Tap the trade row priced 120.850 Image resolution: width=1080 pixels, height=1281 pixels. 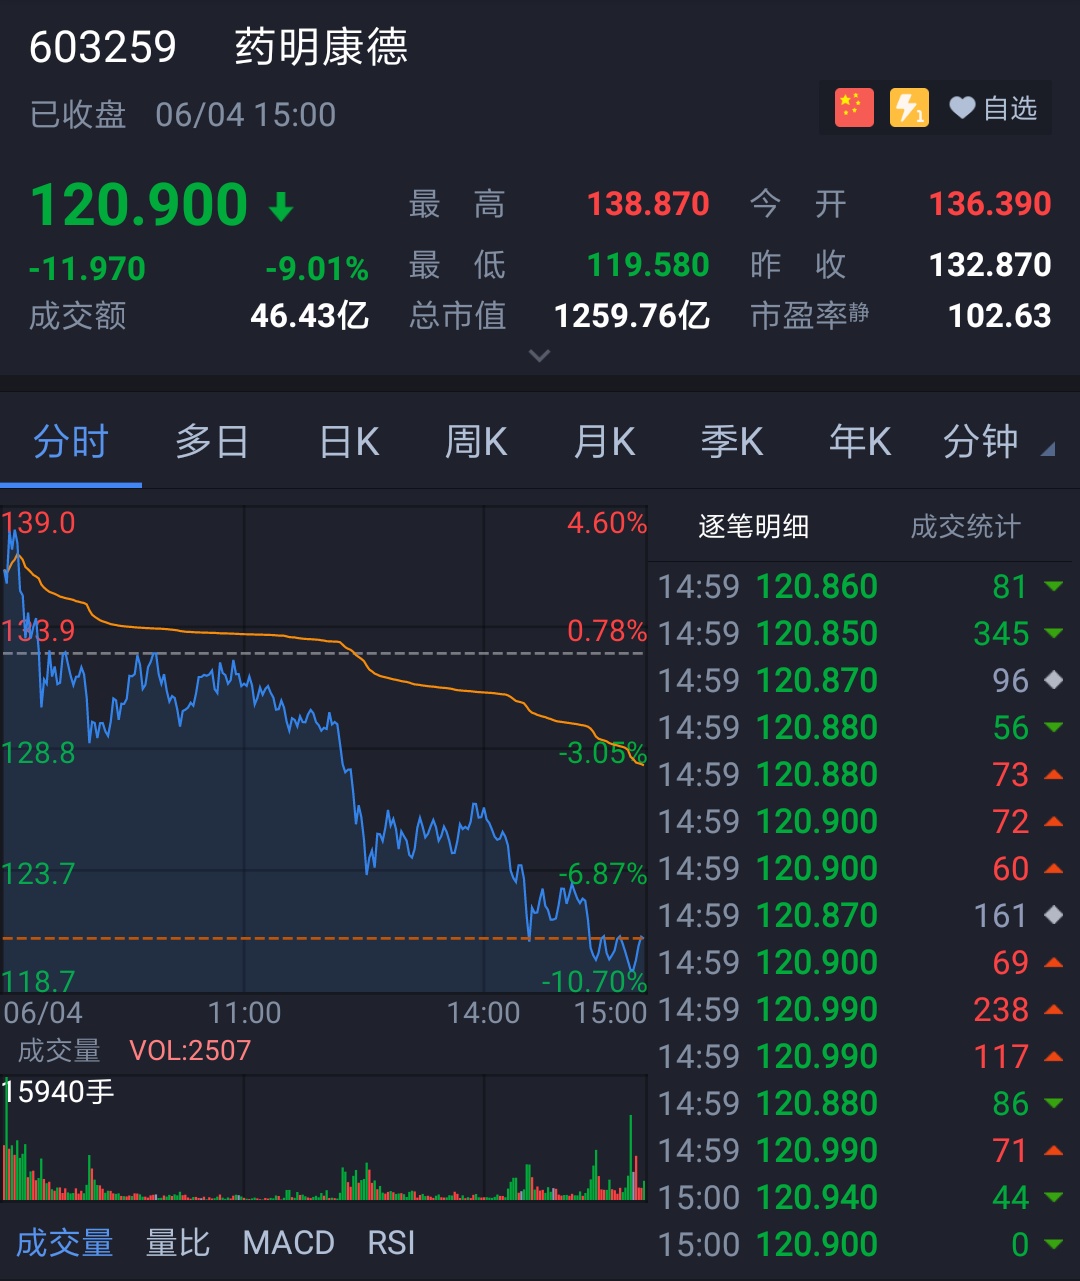coord(864,633)
